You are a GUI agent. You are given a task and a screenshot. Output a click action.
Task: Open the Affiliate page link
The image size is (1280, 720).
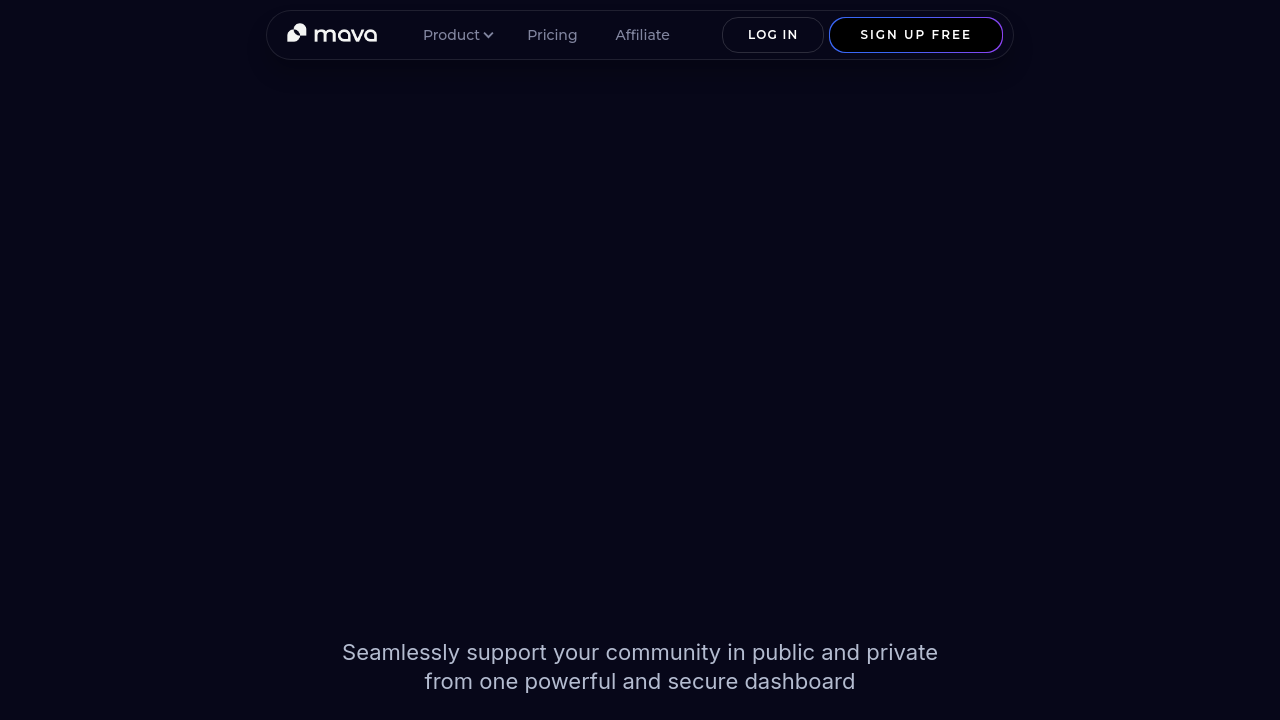tap(642, 35)
